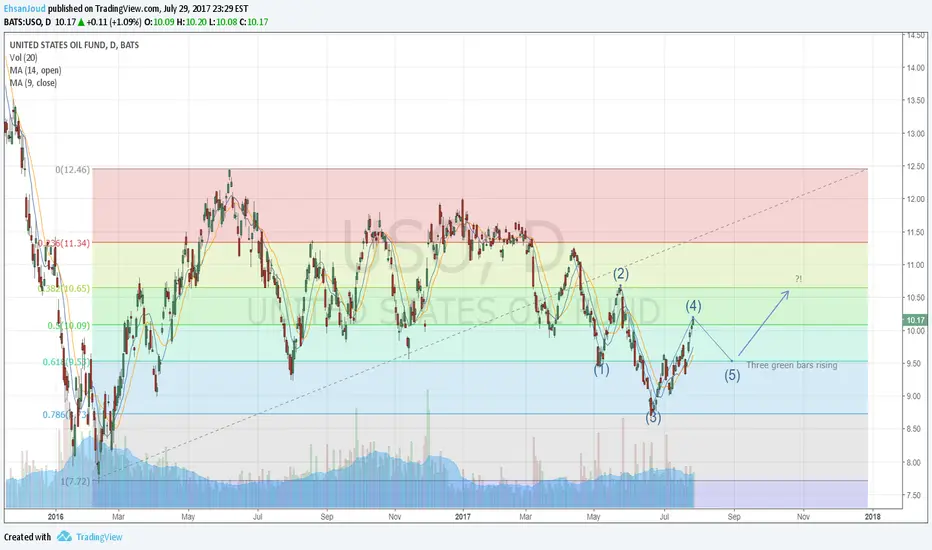The height and width of the screenshot is (550, 932).
Task: Click the 2016 label on time axis
Action: [55, 517]
